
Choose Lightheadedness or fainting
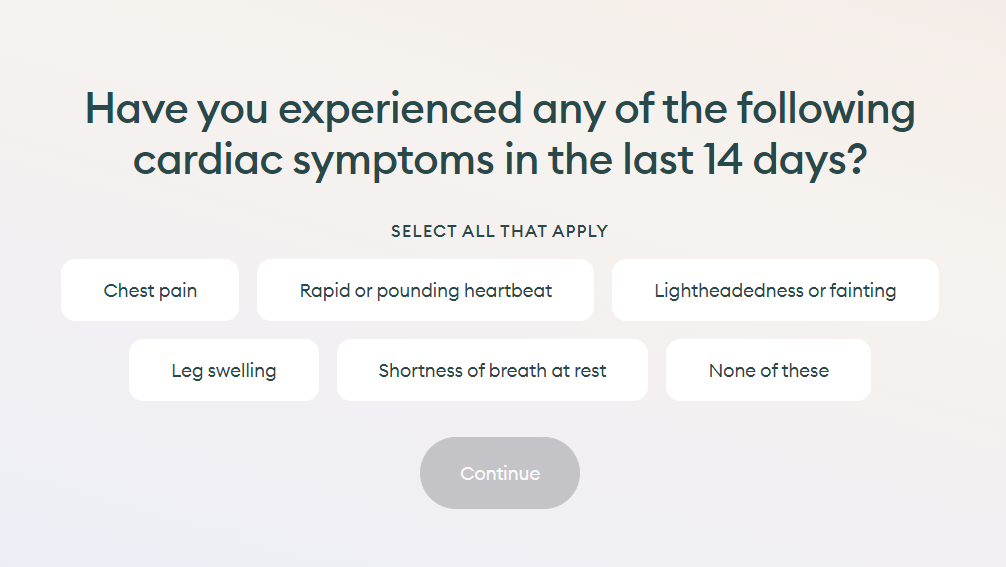click(775, 291)
